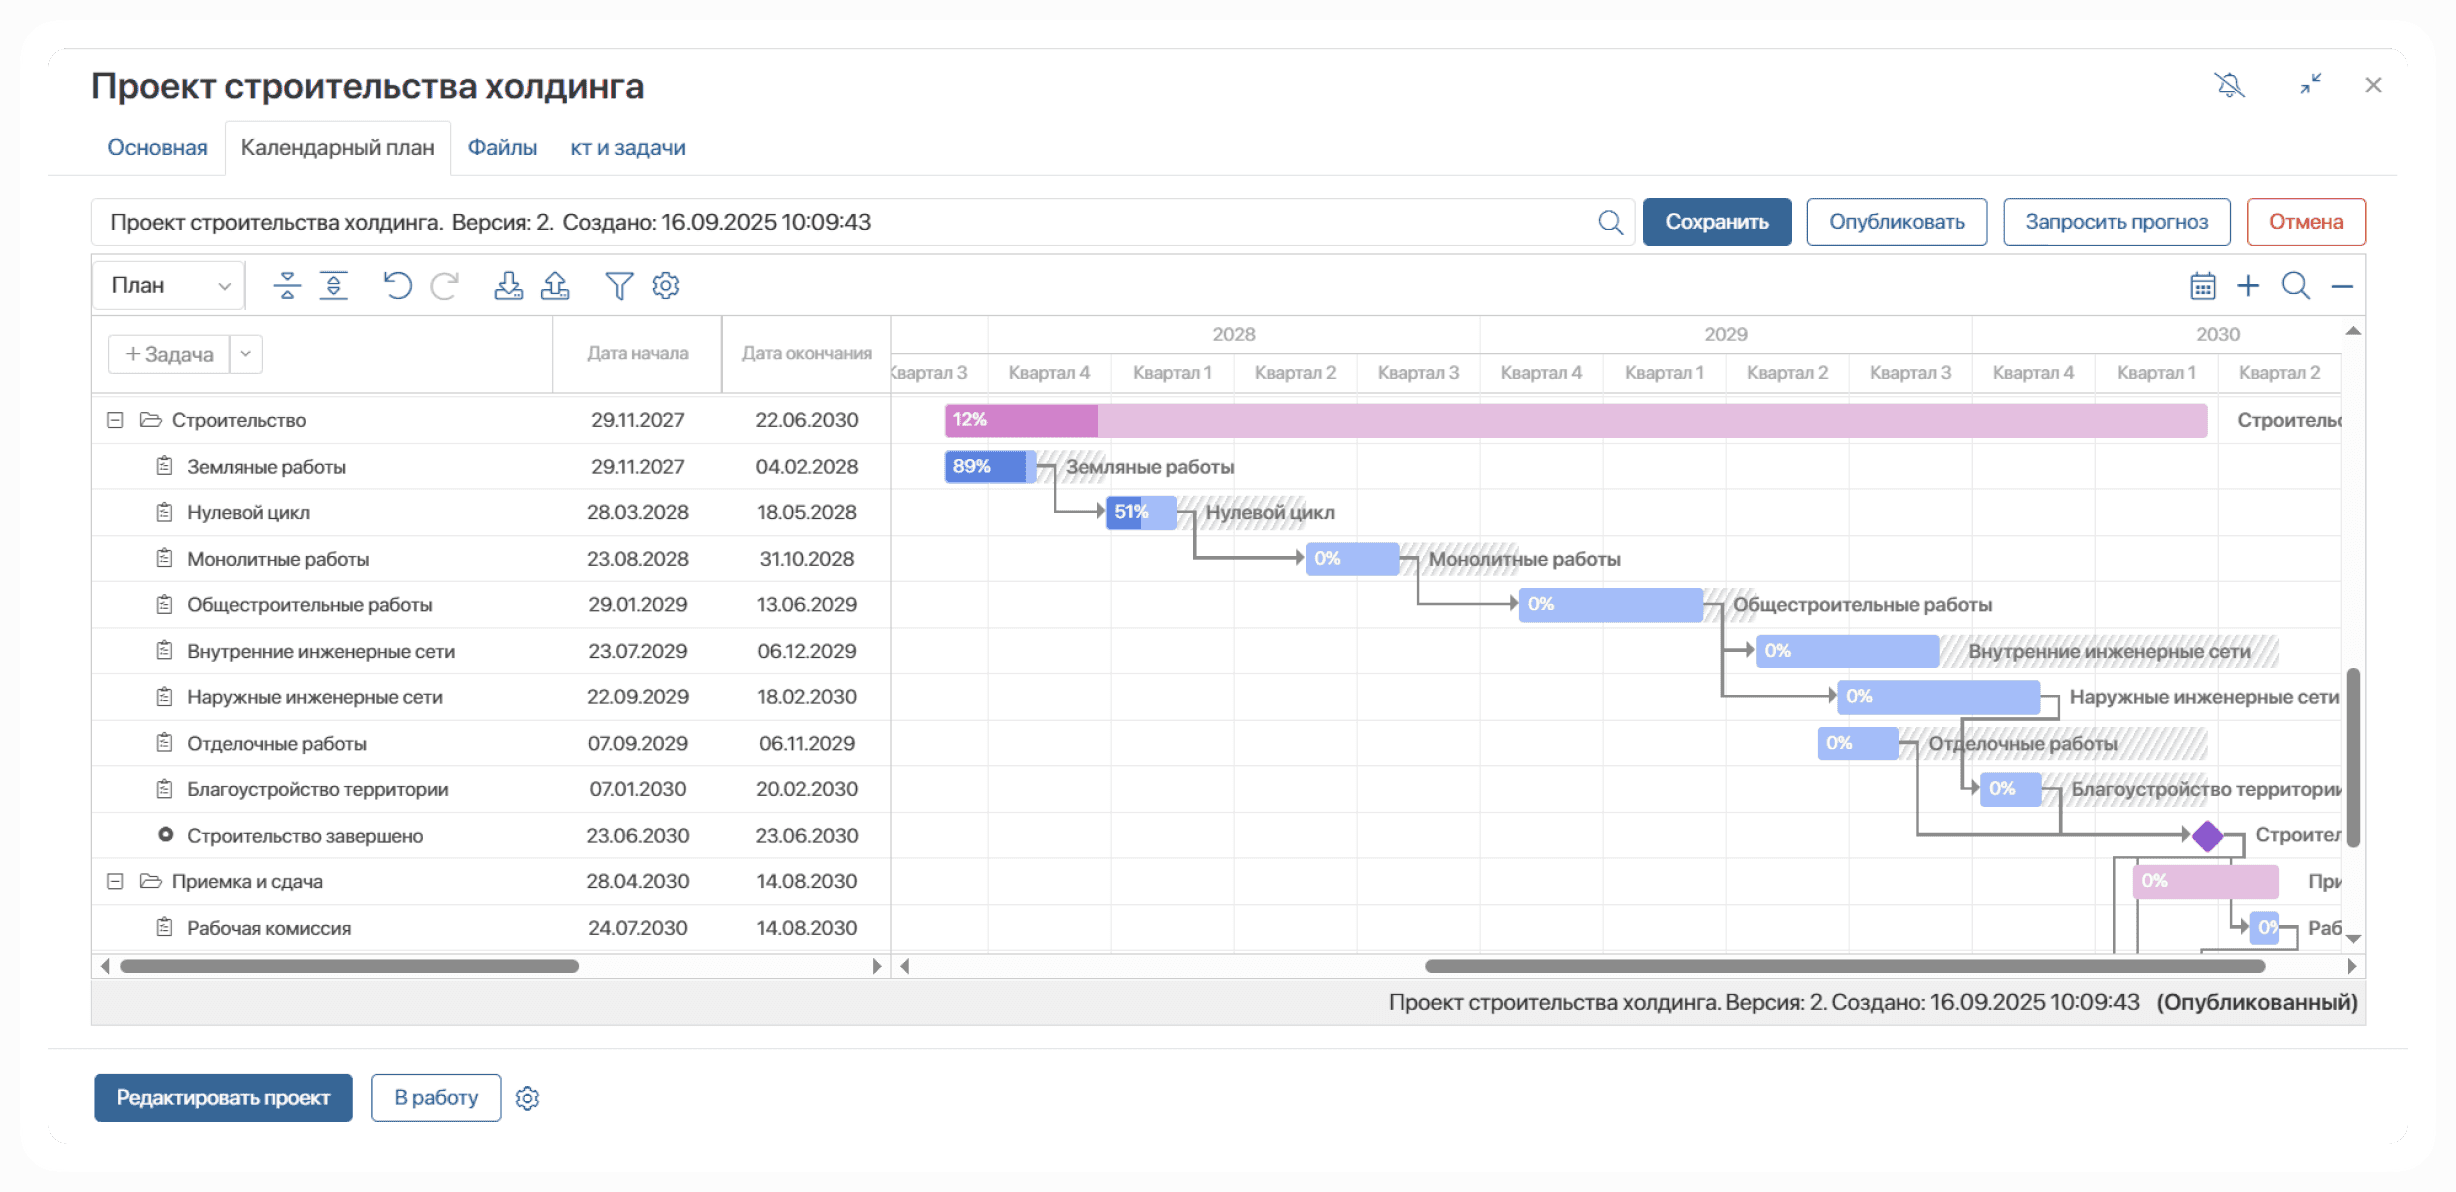Zoom in timeline with plus icon

click(x=2248, y=286)
